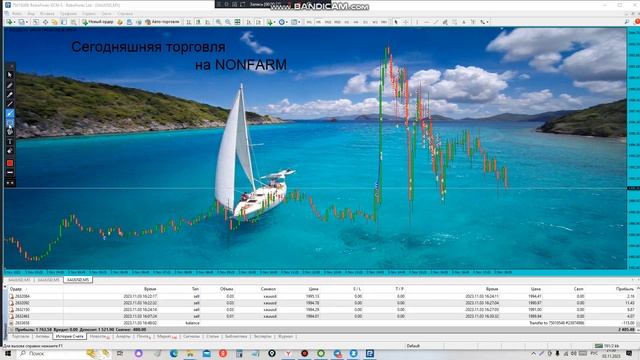Open the Profiles toolbar button
Viewport: 640px width, 360px height.
point(22,22)
